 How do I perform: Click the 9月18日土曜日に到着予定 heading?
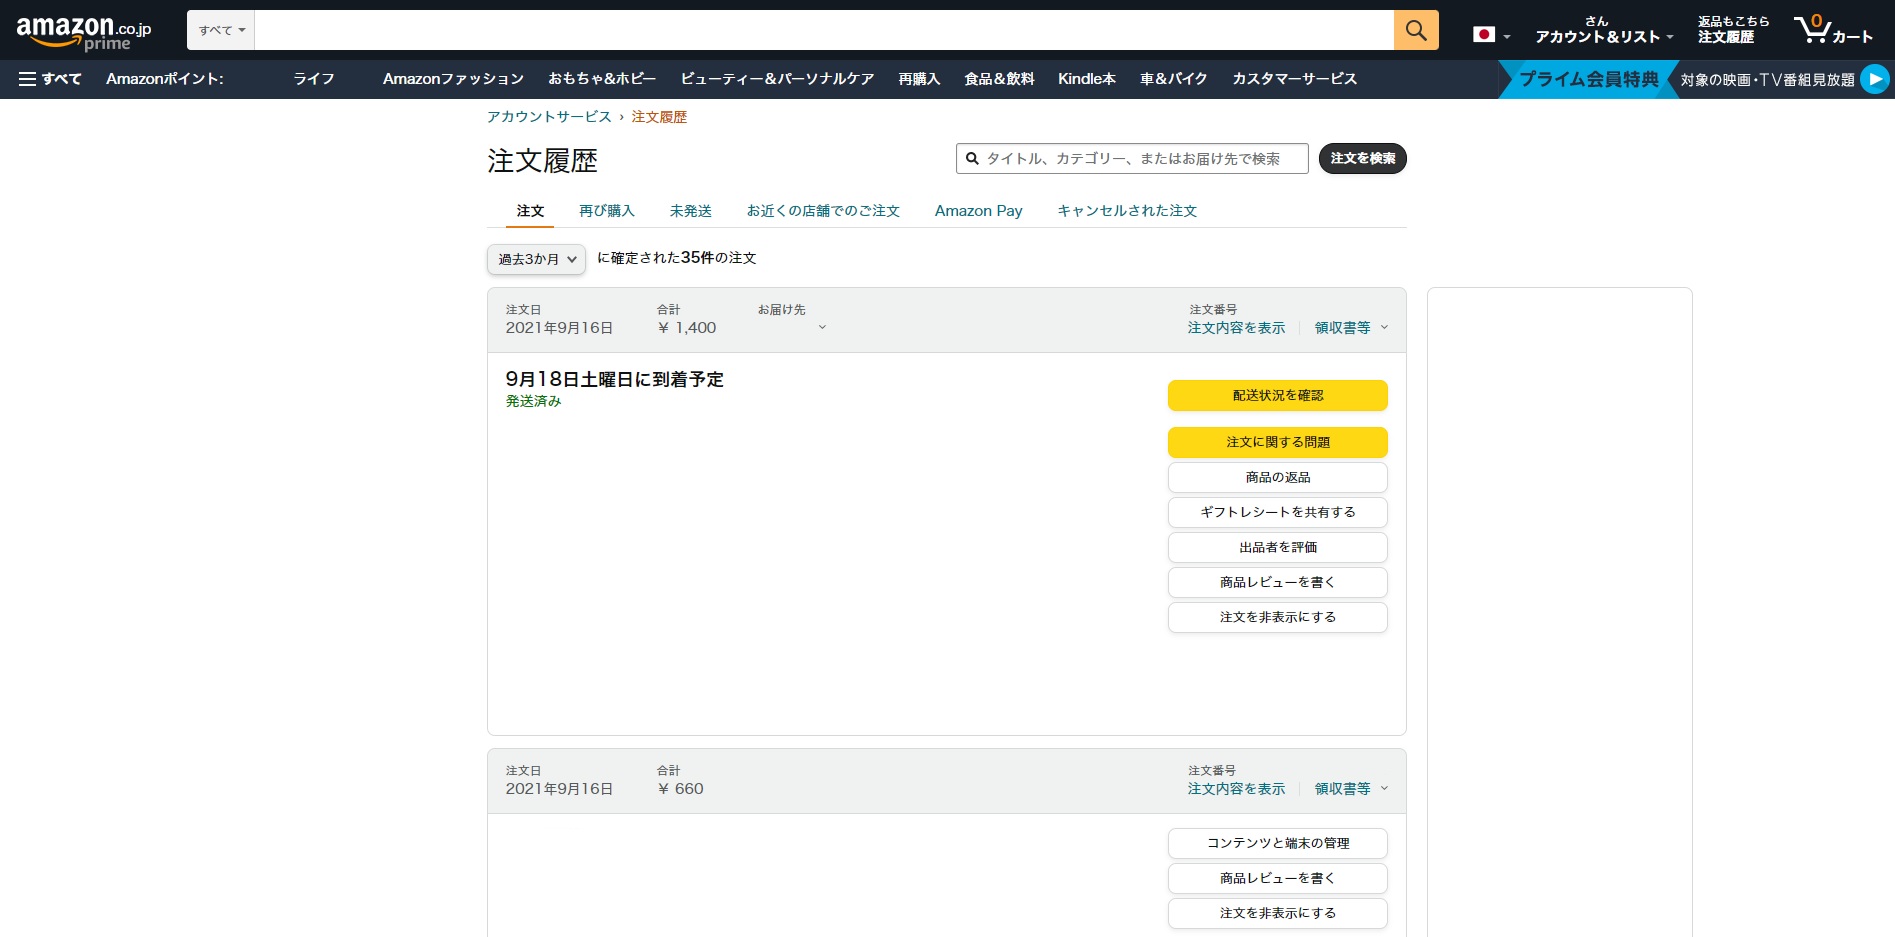point(614,379)
